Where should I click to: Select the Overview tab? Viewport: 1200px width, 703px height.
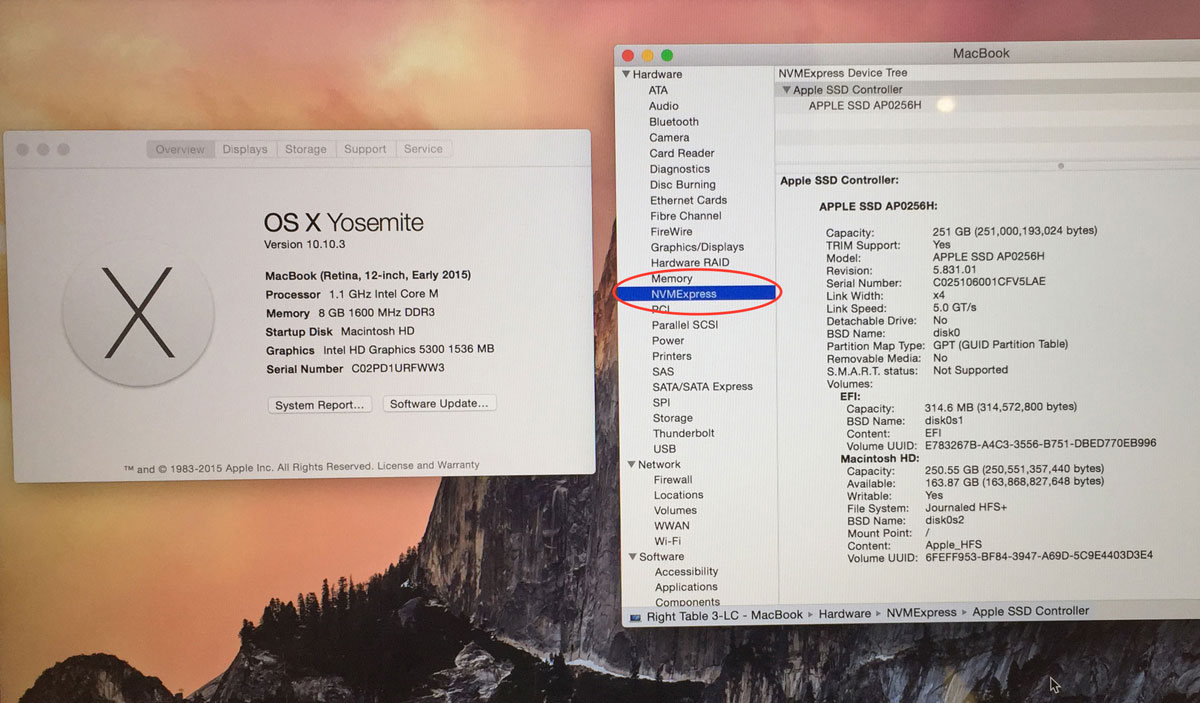180,149
